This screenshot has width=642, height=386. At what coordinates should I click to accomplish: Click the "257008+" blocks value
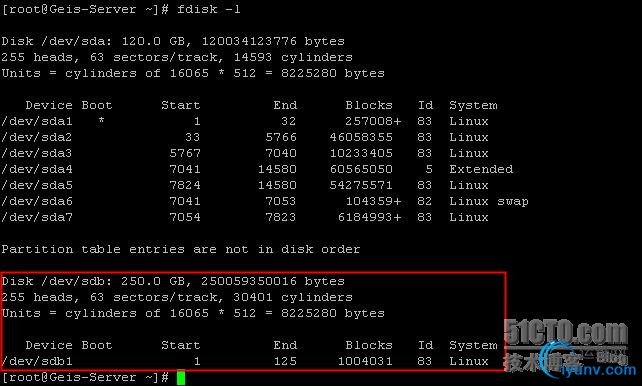point(373,121)
